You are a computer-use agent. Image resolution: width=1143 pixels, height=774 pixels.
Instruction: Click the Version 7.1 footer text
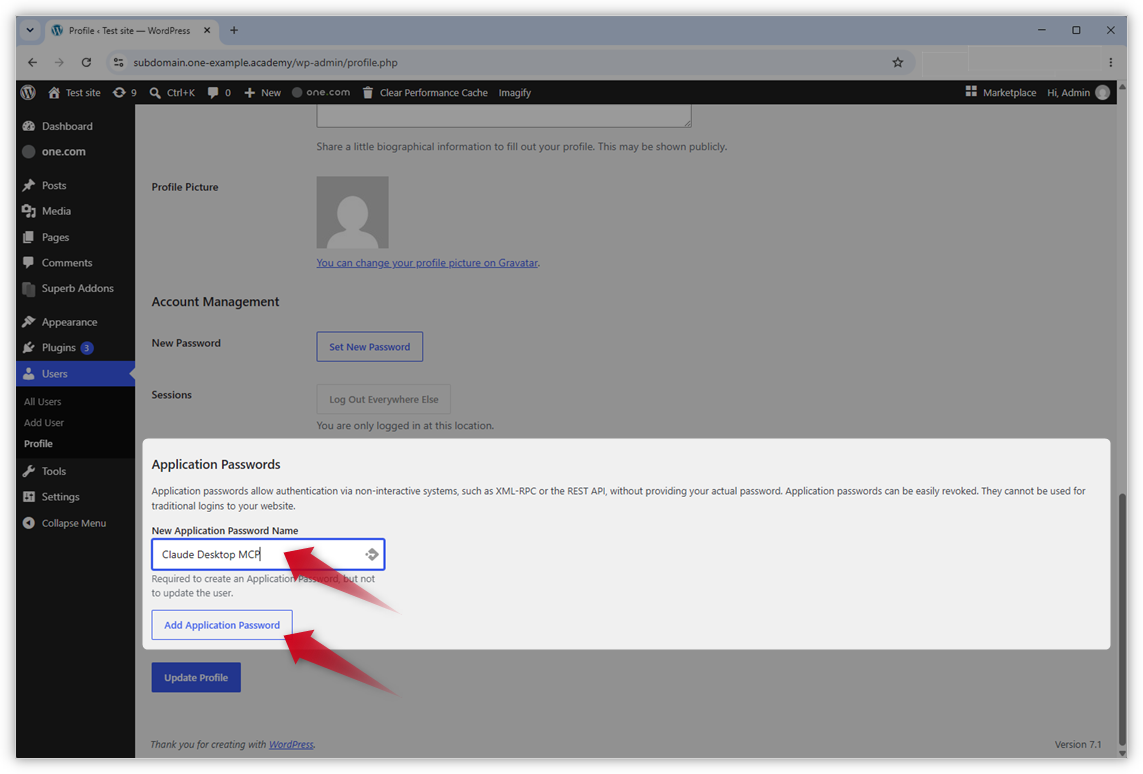(x=1077, y=744)
